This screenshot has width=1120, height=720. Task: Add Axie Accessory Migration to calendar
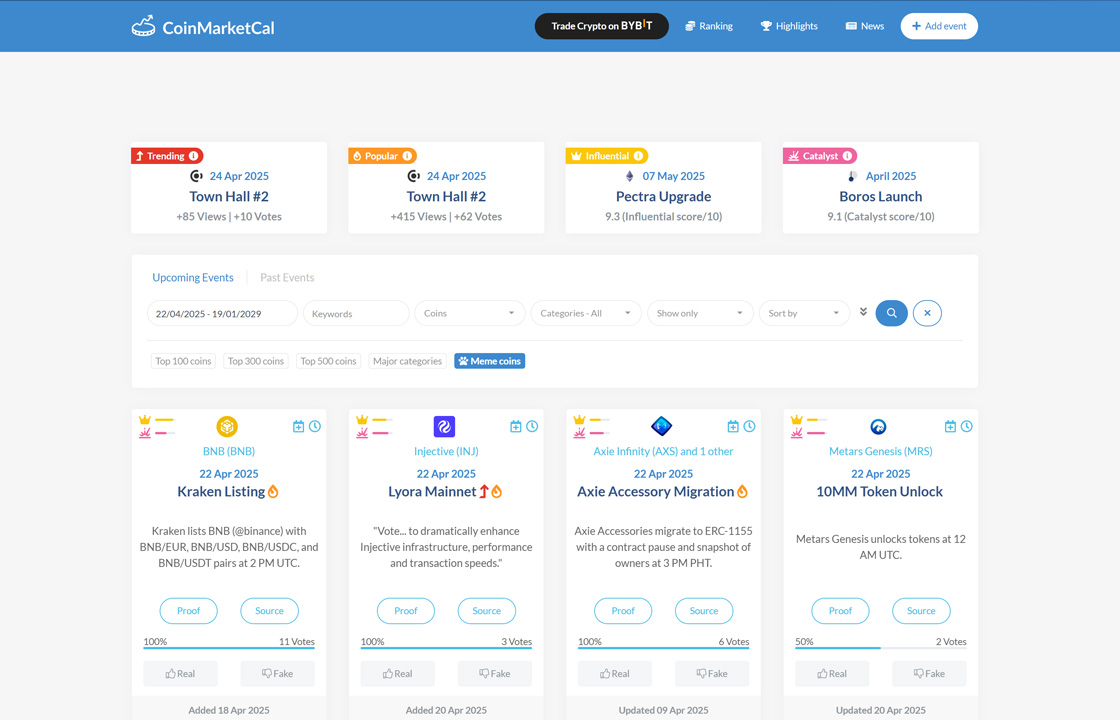(x=733, y=426)
